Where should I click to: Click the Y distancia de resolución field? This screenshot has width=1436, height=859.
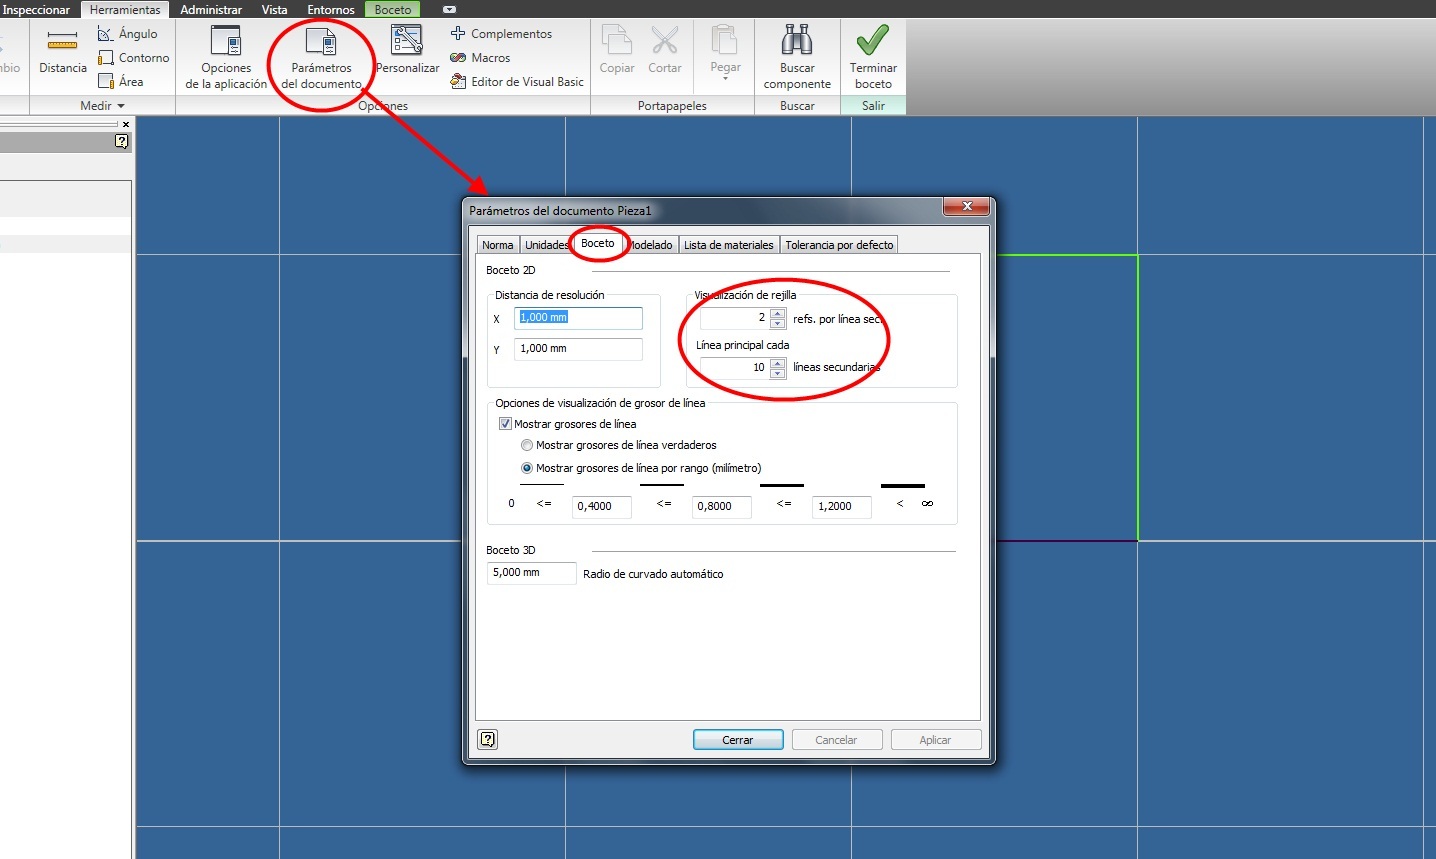[578, 349]
